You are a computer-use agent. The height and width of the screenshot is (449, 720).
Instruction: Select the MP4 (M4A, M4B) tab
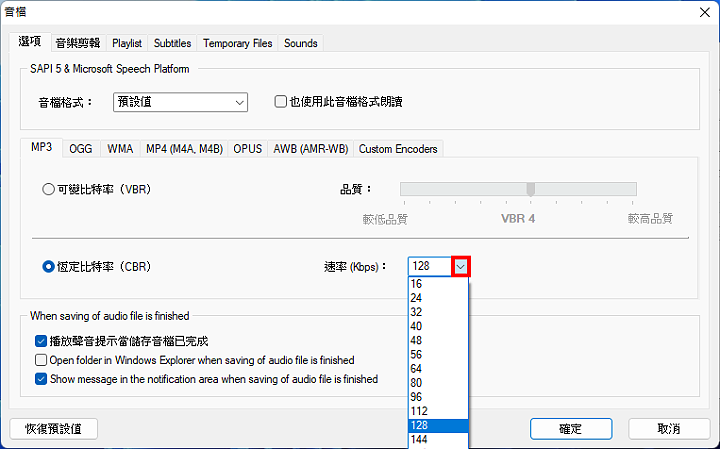(x=184, y=149)
